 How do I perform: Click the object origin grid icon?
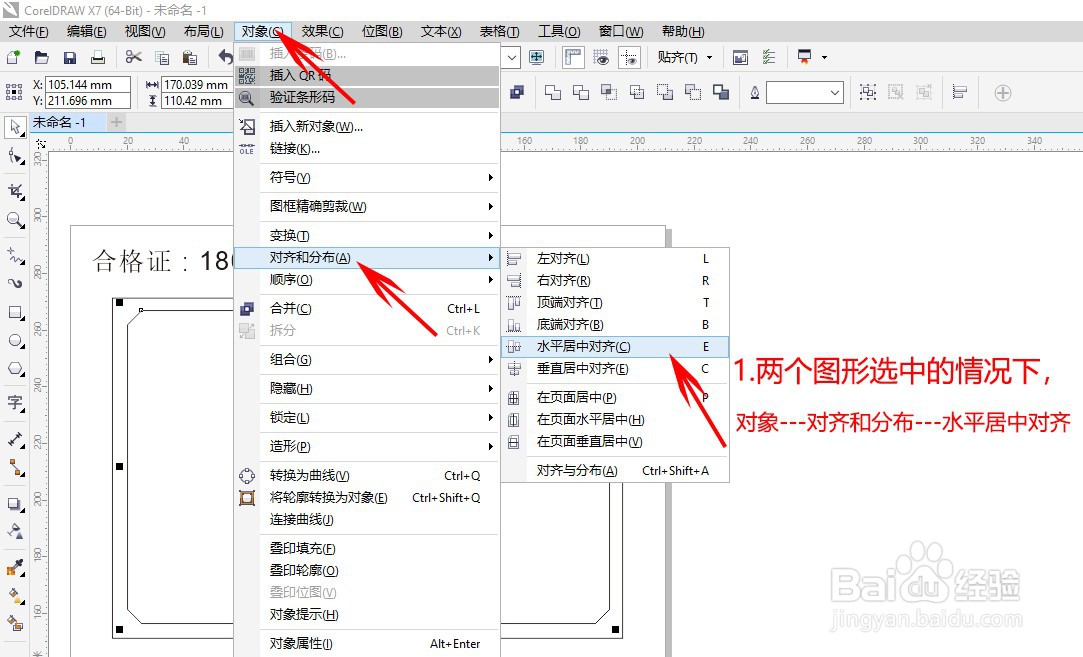coord(14,92)
